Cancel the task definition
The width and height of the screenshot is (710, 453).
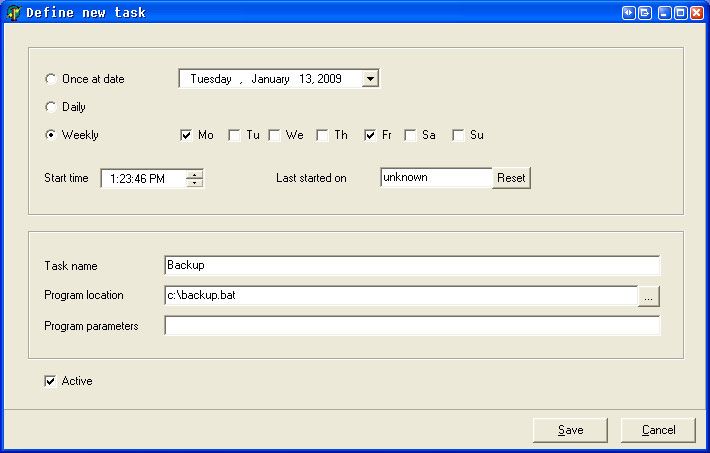coord(658,430)
